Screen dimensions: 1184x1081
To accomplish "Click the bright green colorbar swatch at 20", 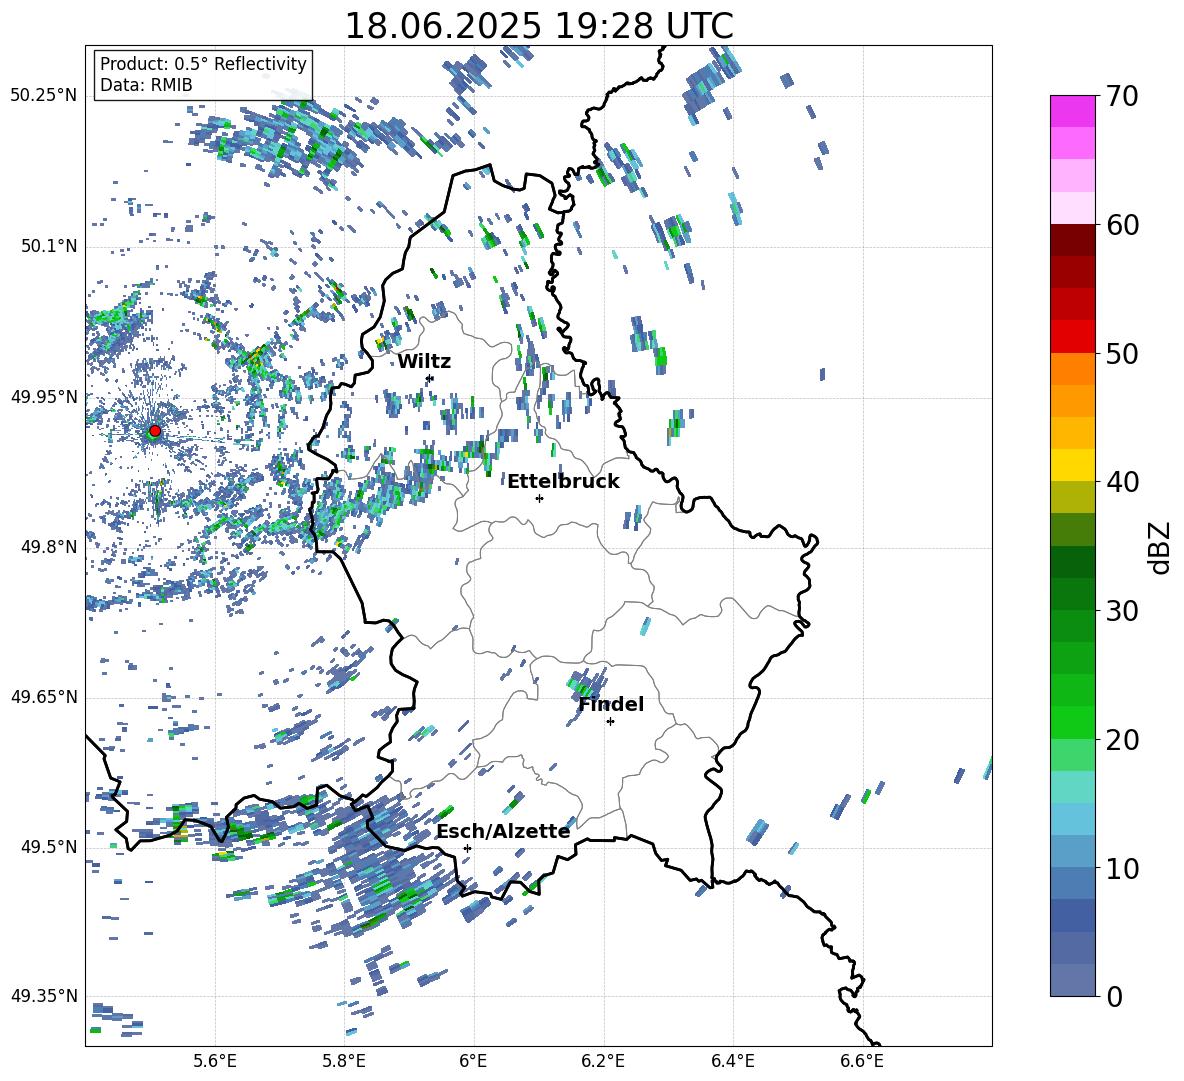I will [1072, 722].
